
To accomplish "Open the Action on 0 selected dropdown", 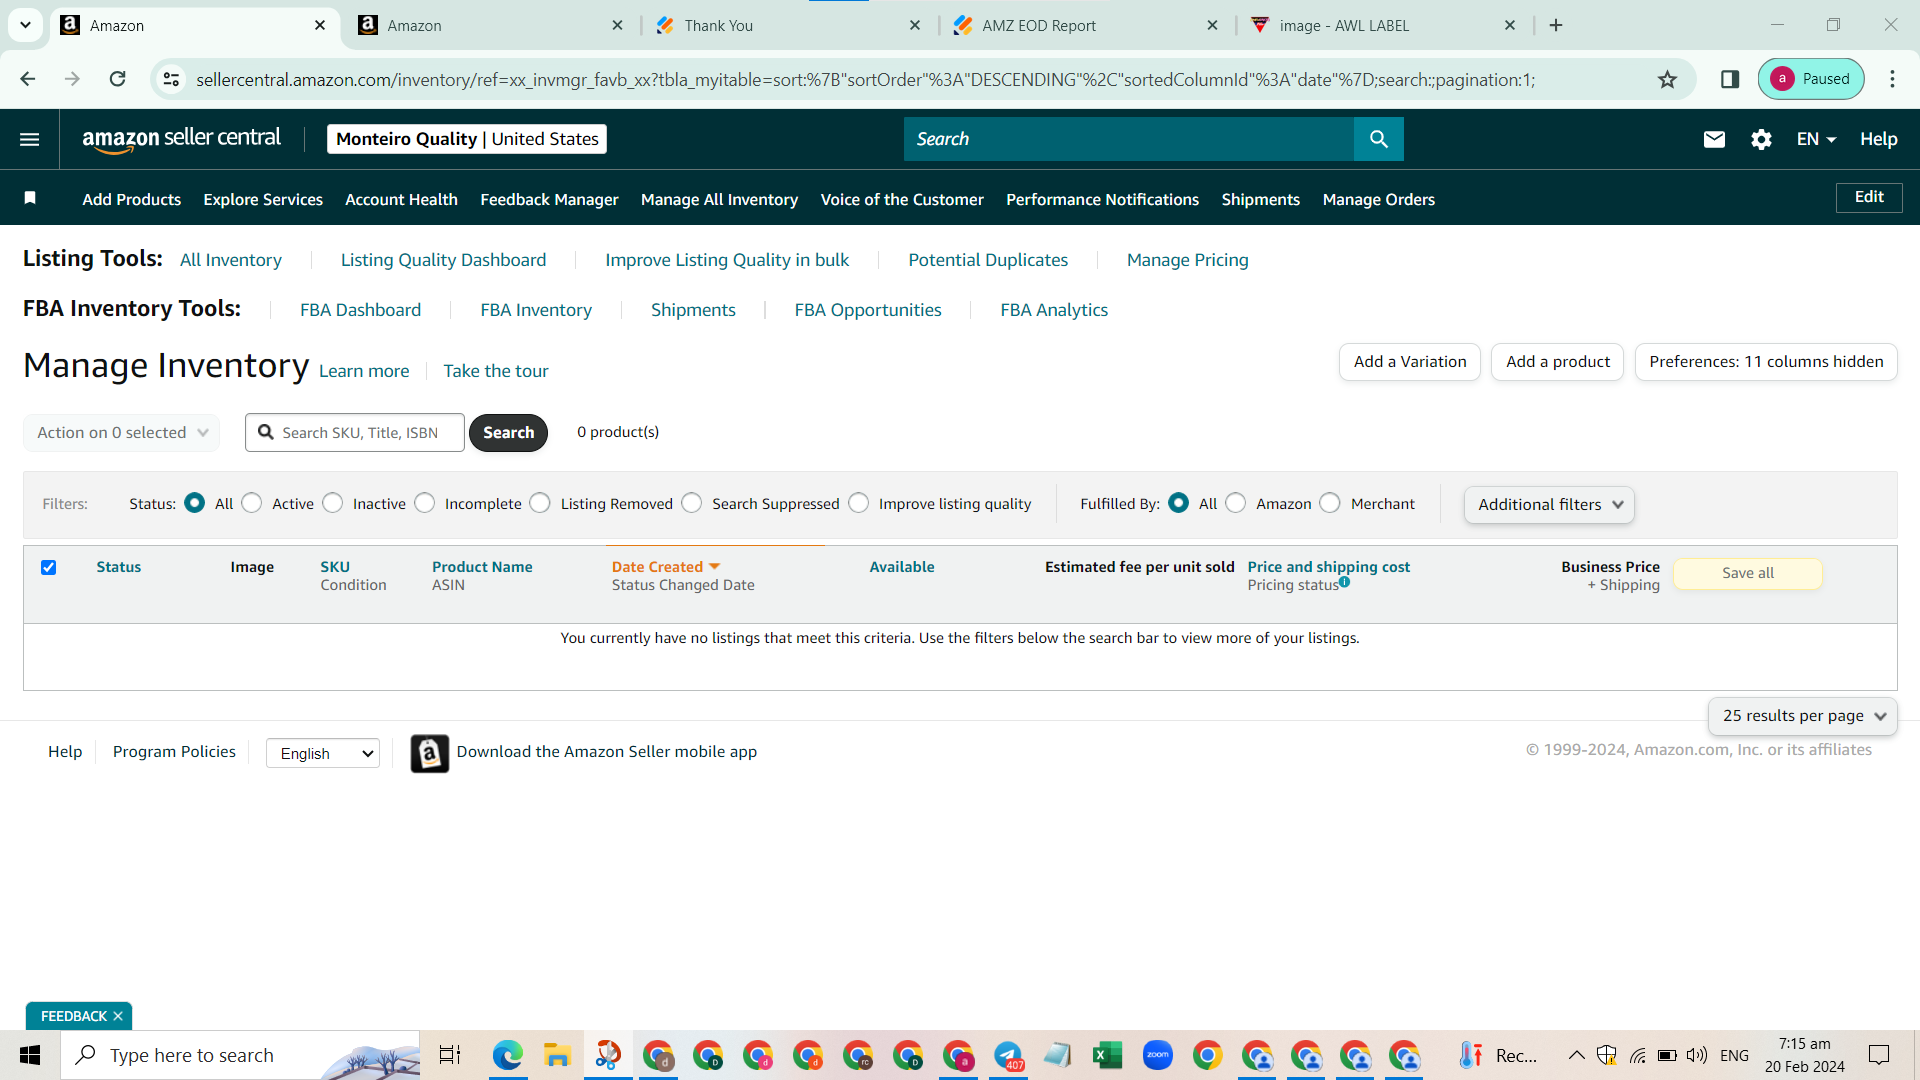I will [122, 433].
